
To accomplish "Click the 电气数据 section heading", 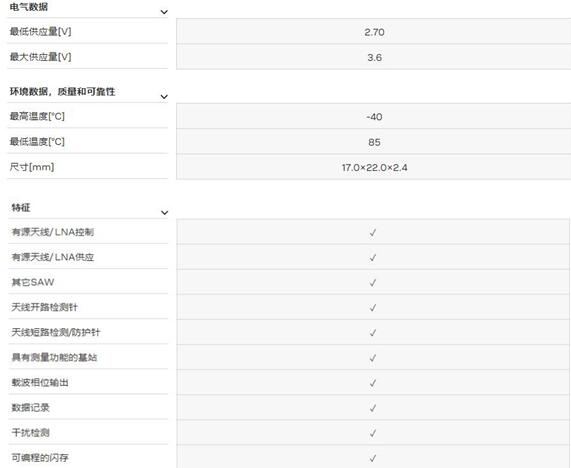I will (x=29, y=7).
